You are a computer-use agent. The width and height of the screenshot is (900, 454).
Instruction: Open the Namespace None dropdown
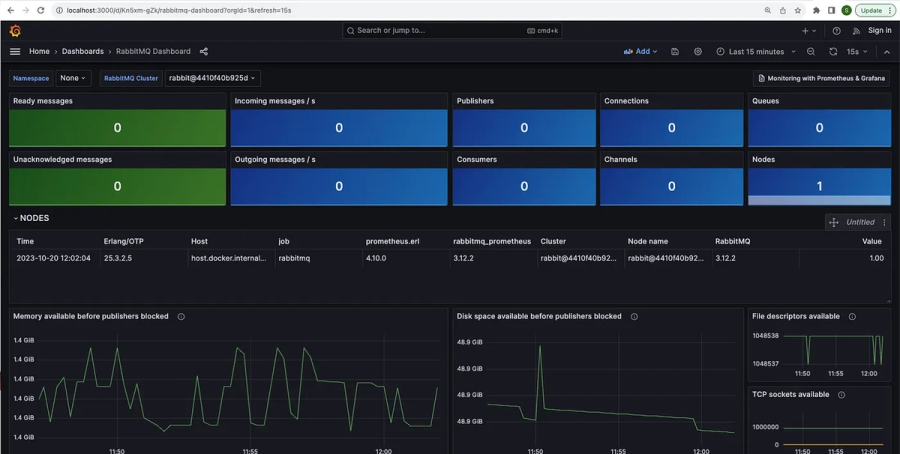(x=73, y=78)
